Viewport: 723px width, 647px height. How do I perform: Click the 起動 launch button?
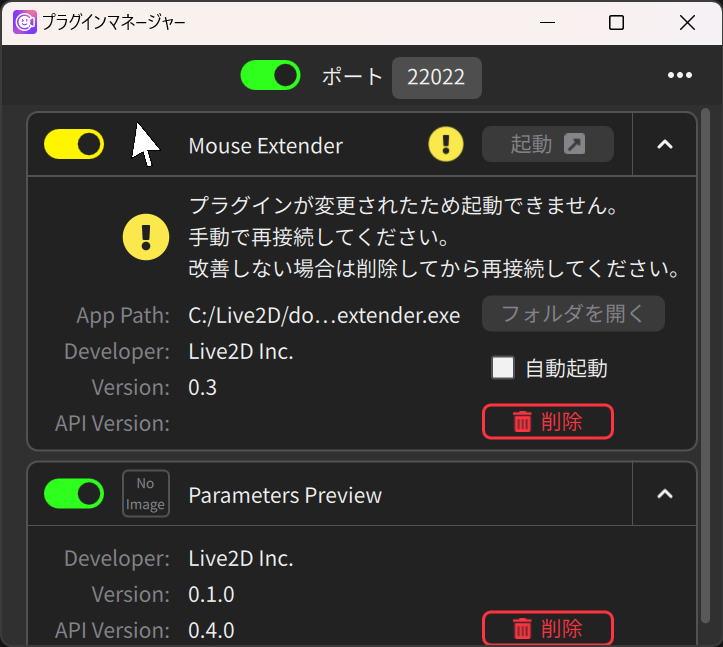[548, 144]
